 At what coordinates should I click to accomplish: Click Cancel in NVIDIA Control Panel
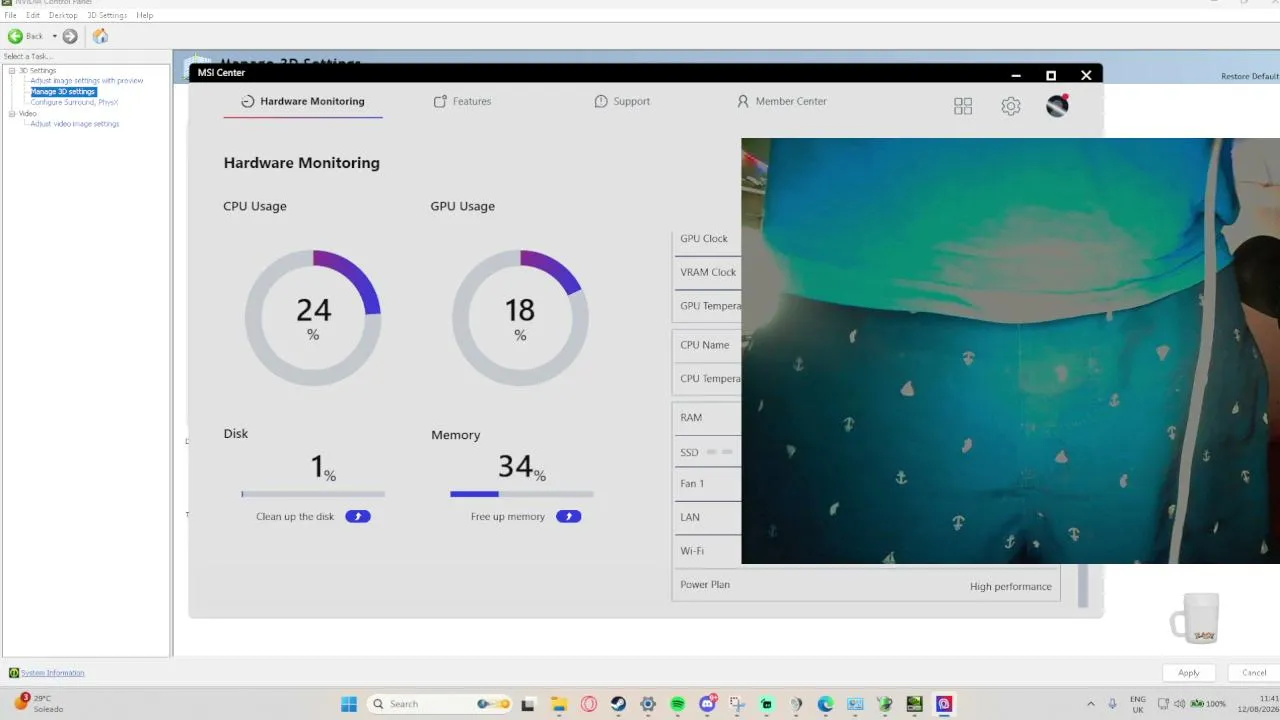pyautogui.click(x=1254, y=673)
